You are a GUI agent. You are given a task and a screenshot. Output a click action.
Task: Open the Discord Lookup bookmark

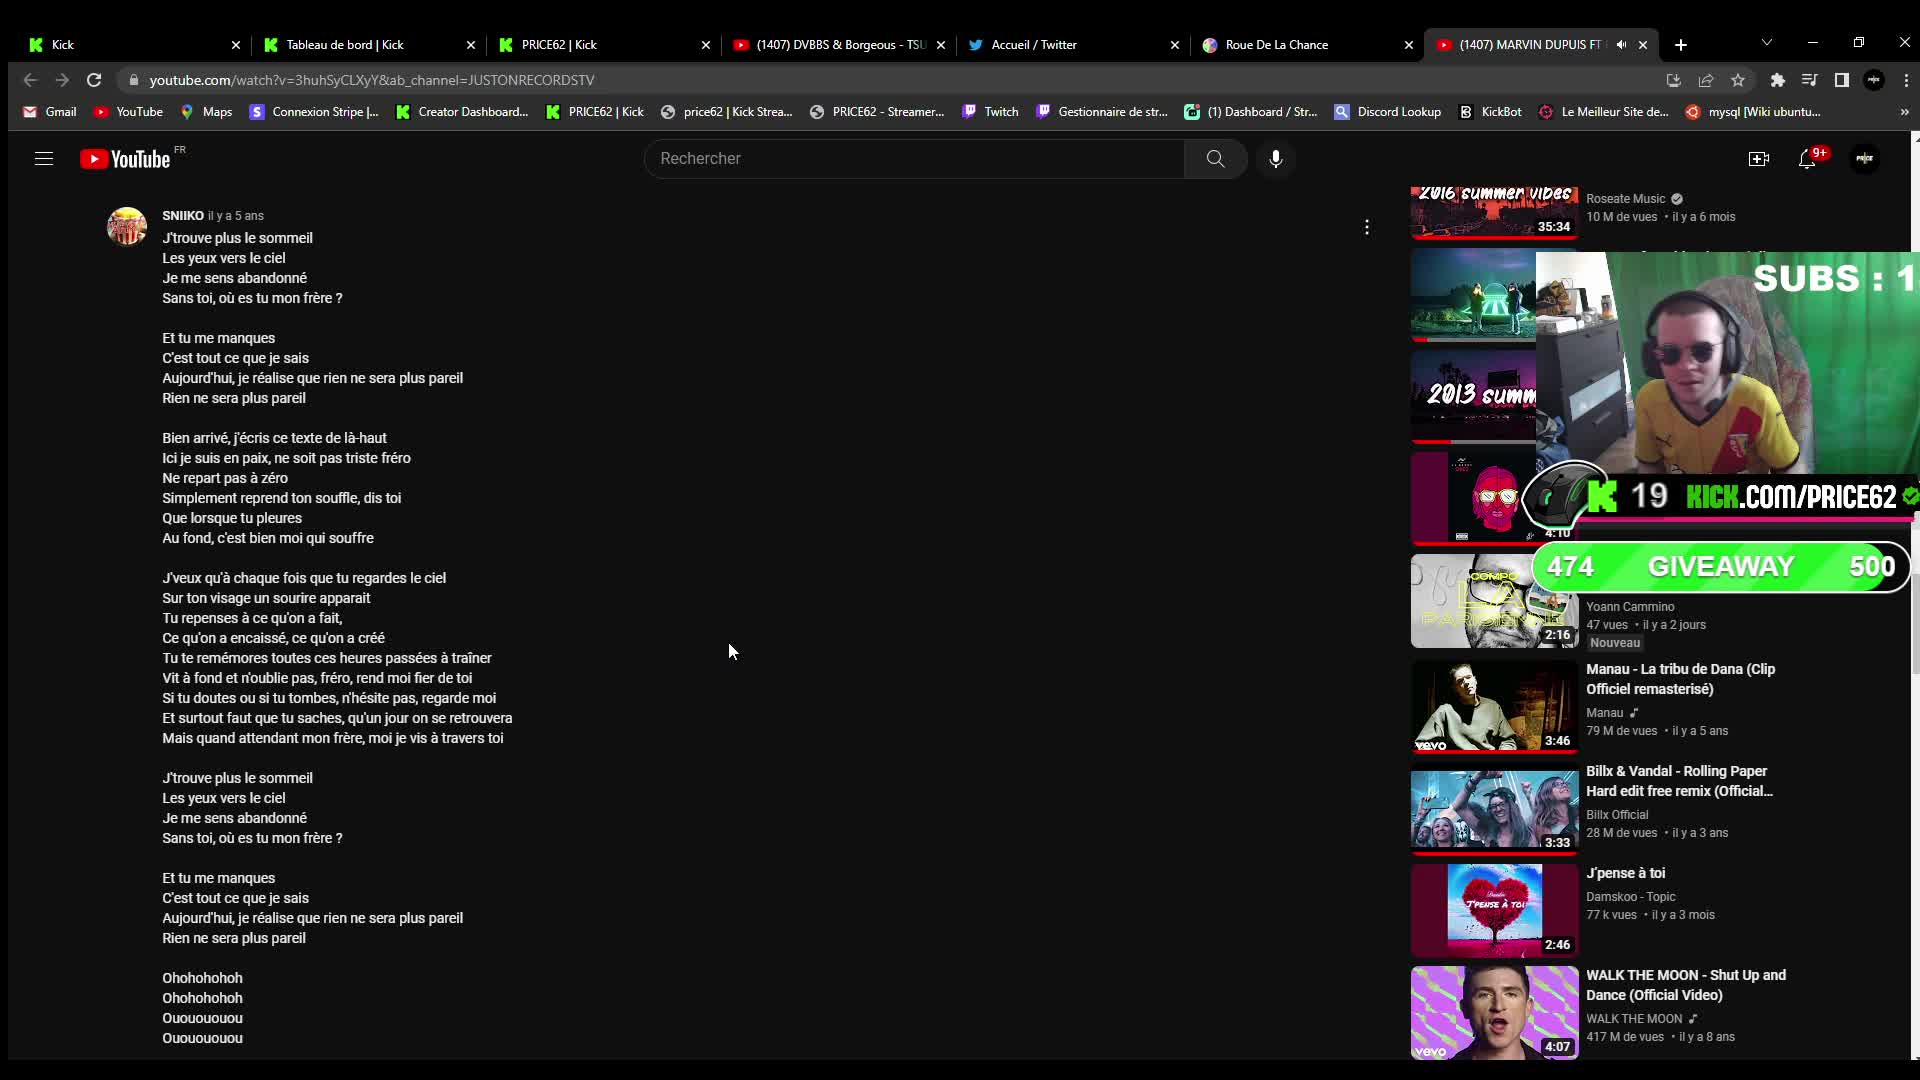(1388, 112)
